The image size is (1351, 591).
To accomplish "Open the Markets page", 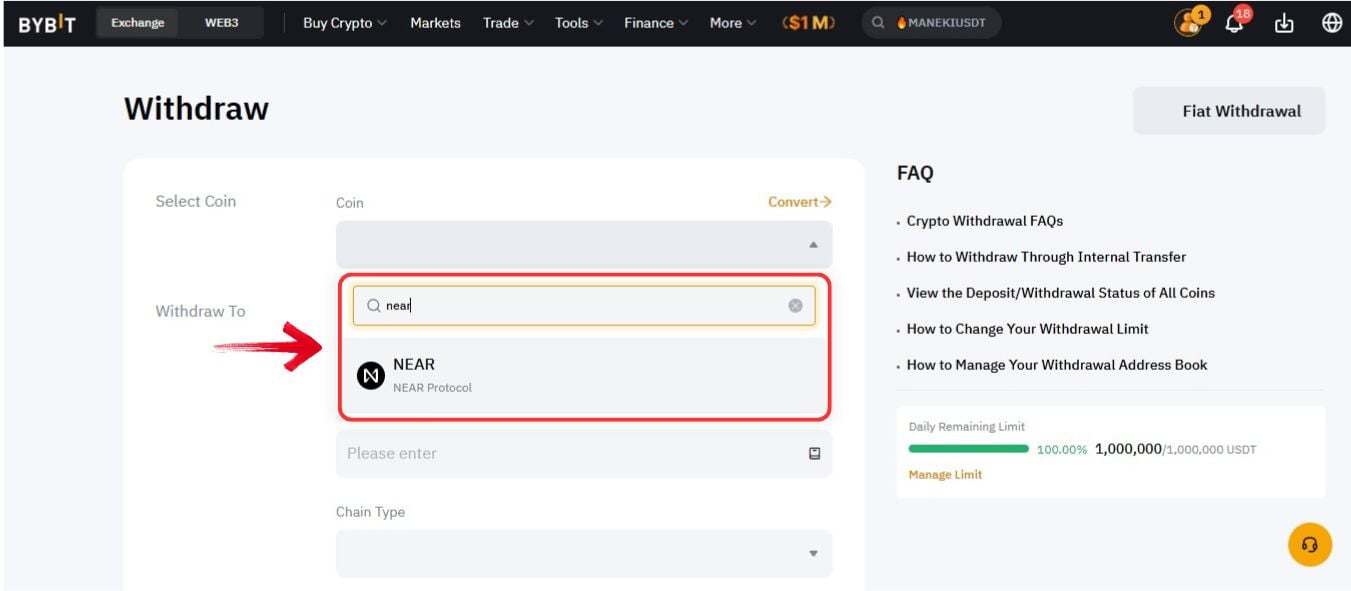I will 435,23.
